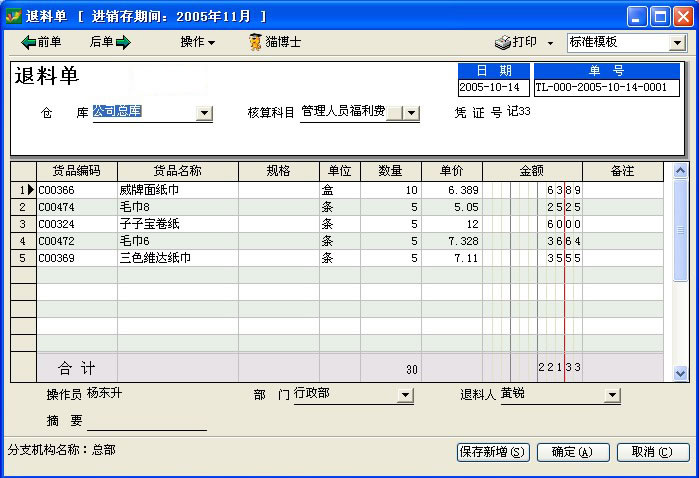
Task: Go to next document (后单)
Action: click(110, 42)
